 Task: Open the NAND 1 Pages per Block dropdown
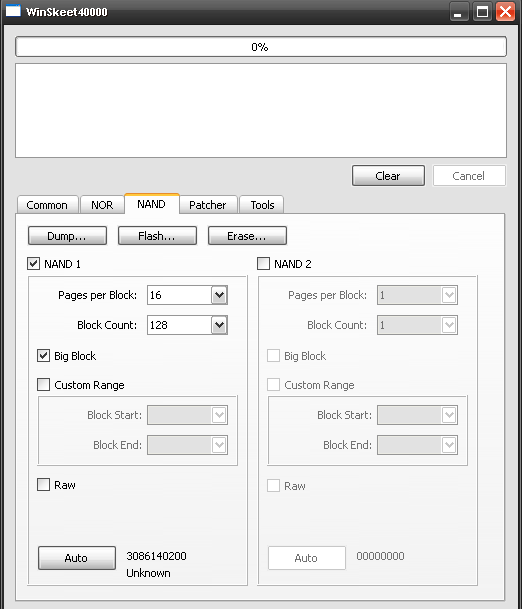(219, 295)
